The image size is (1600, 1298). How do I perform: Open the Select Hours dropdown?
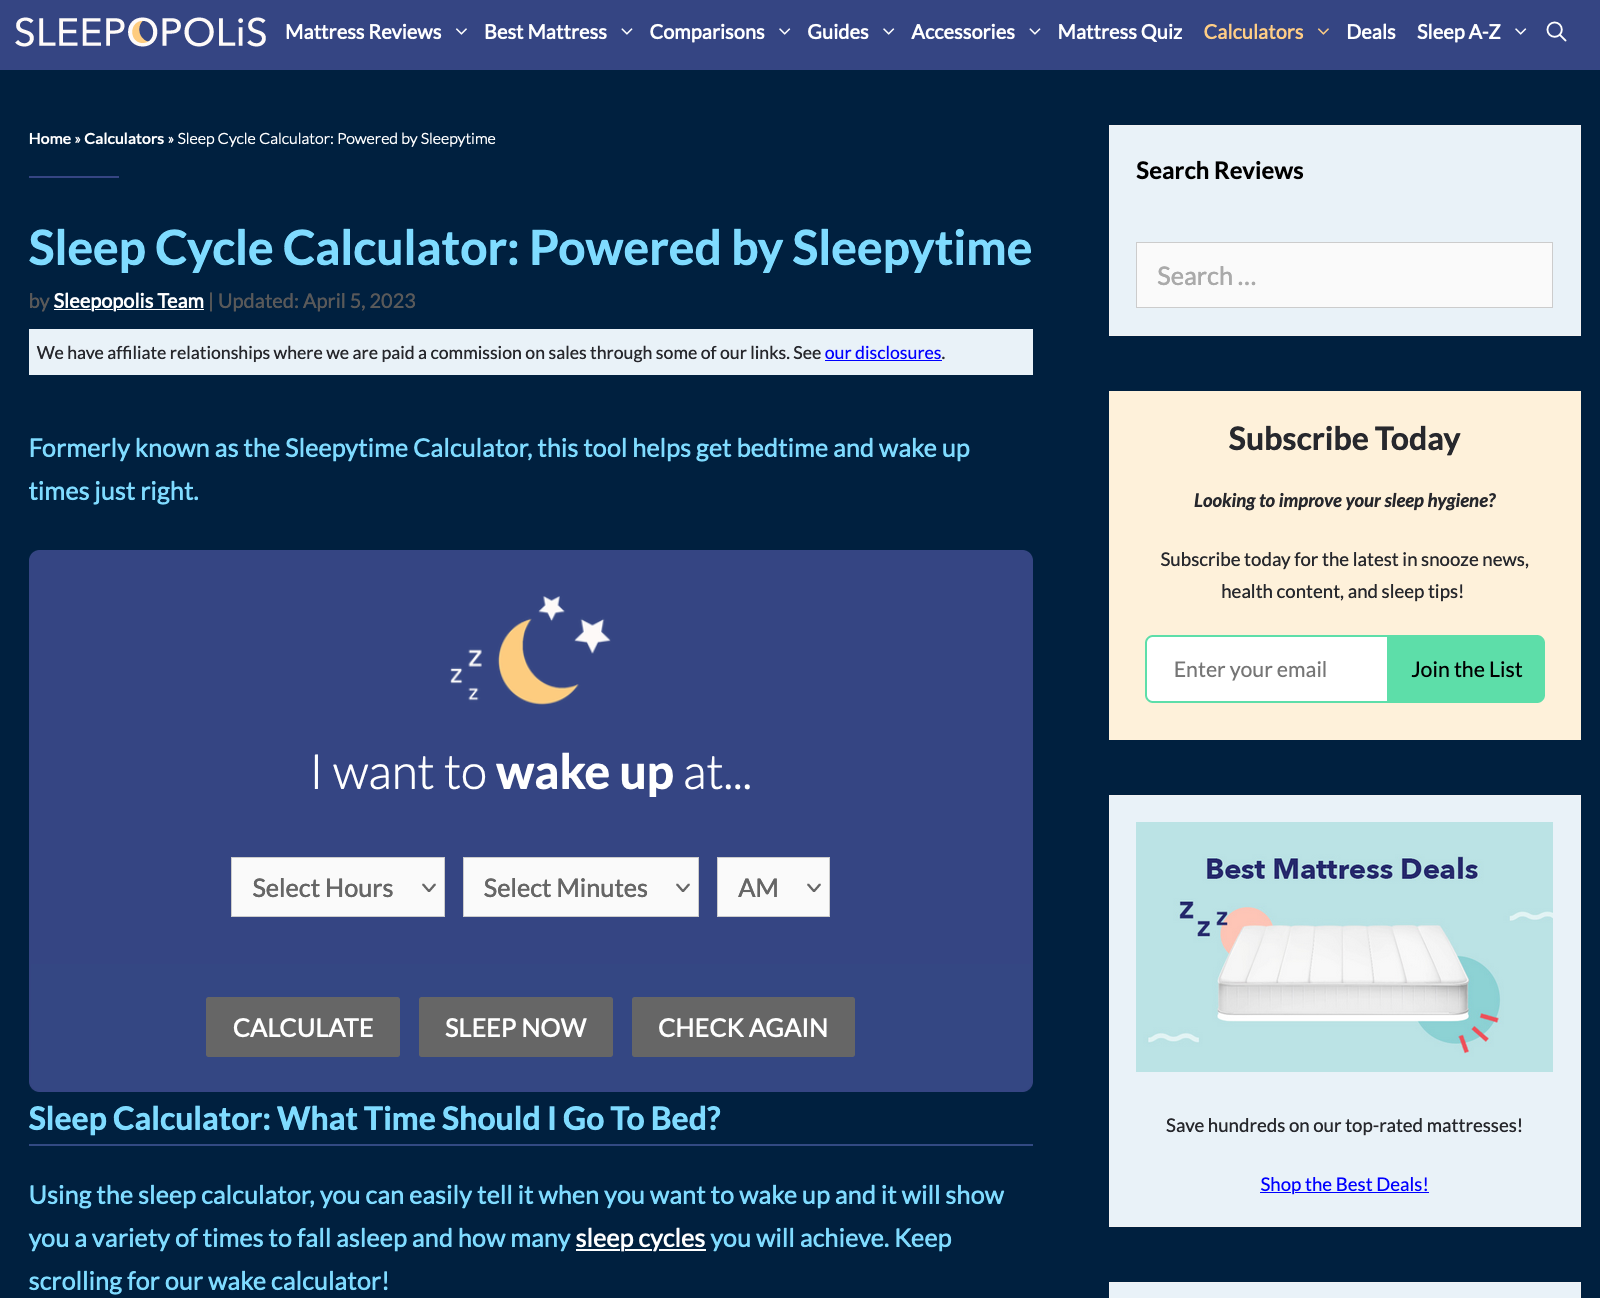[x=337, y=887]
